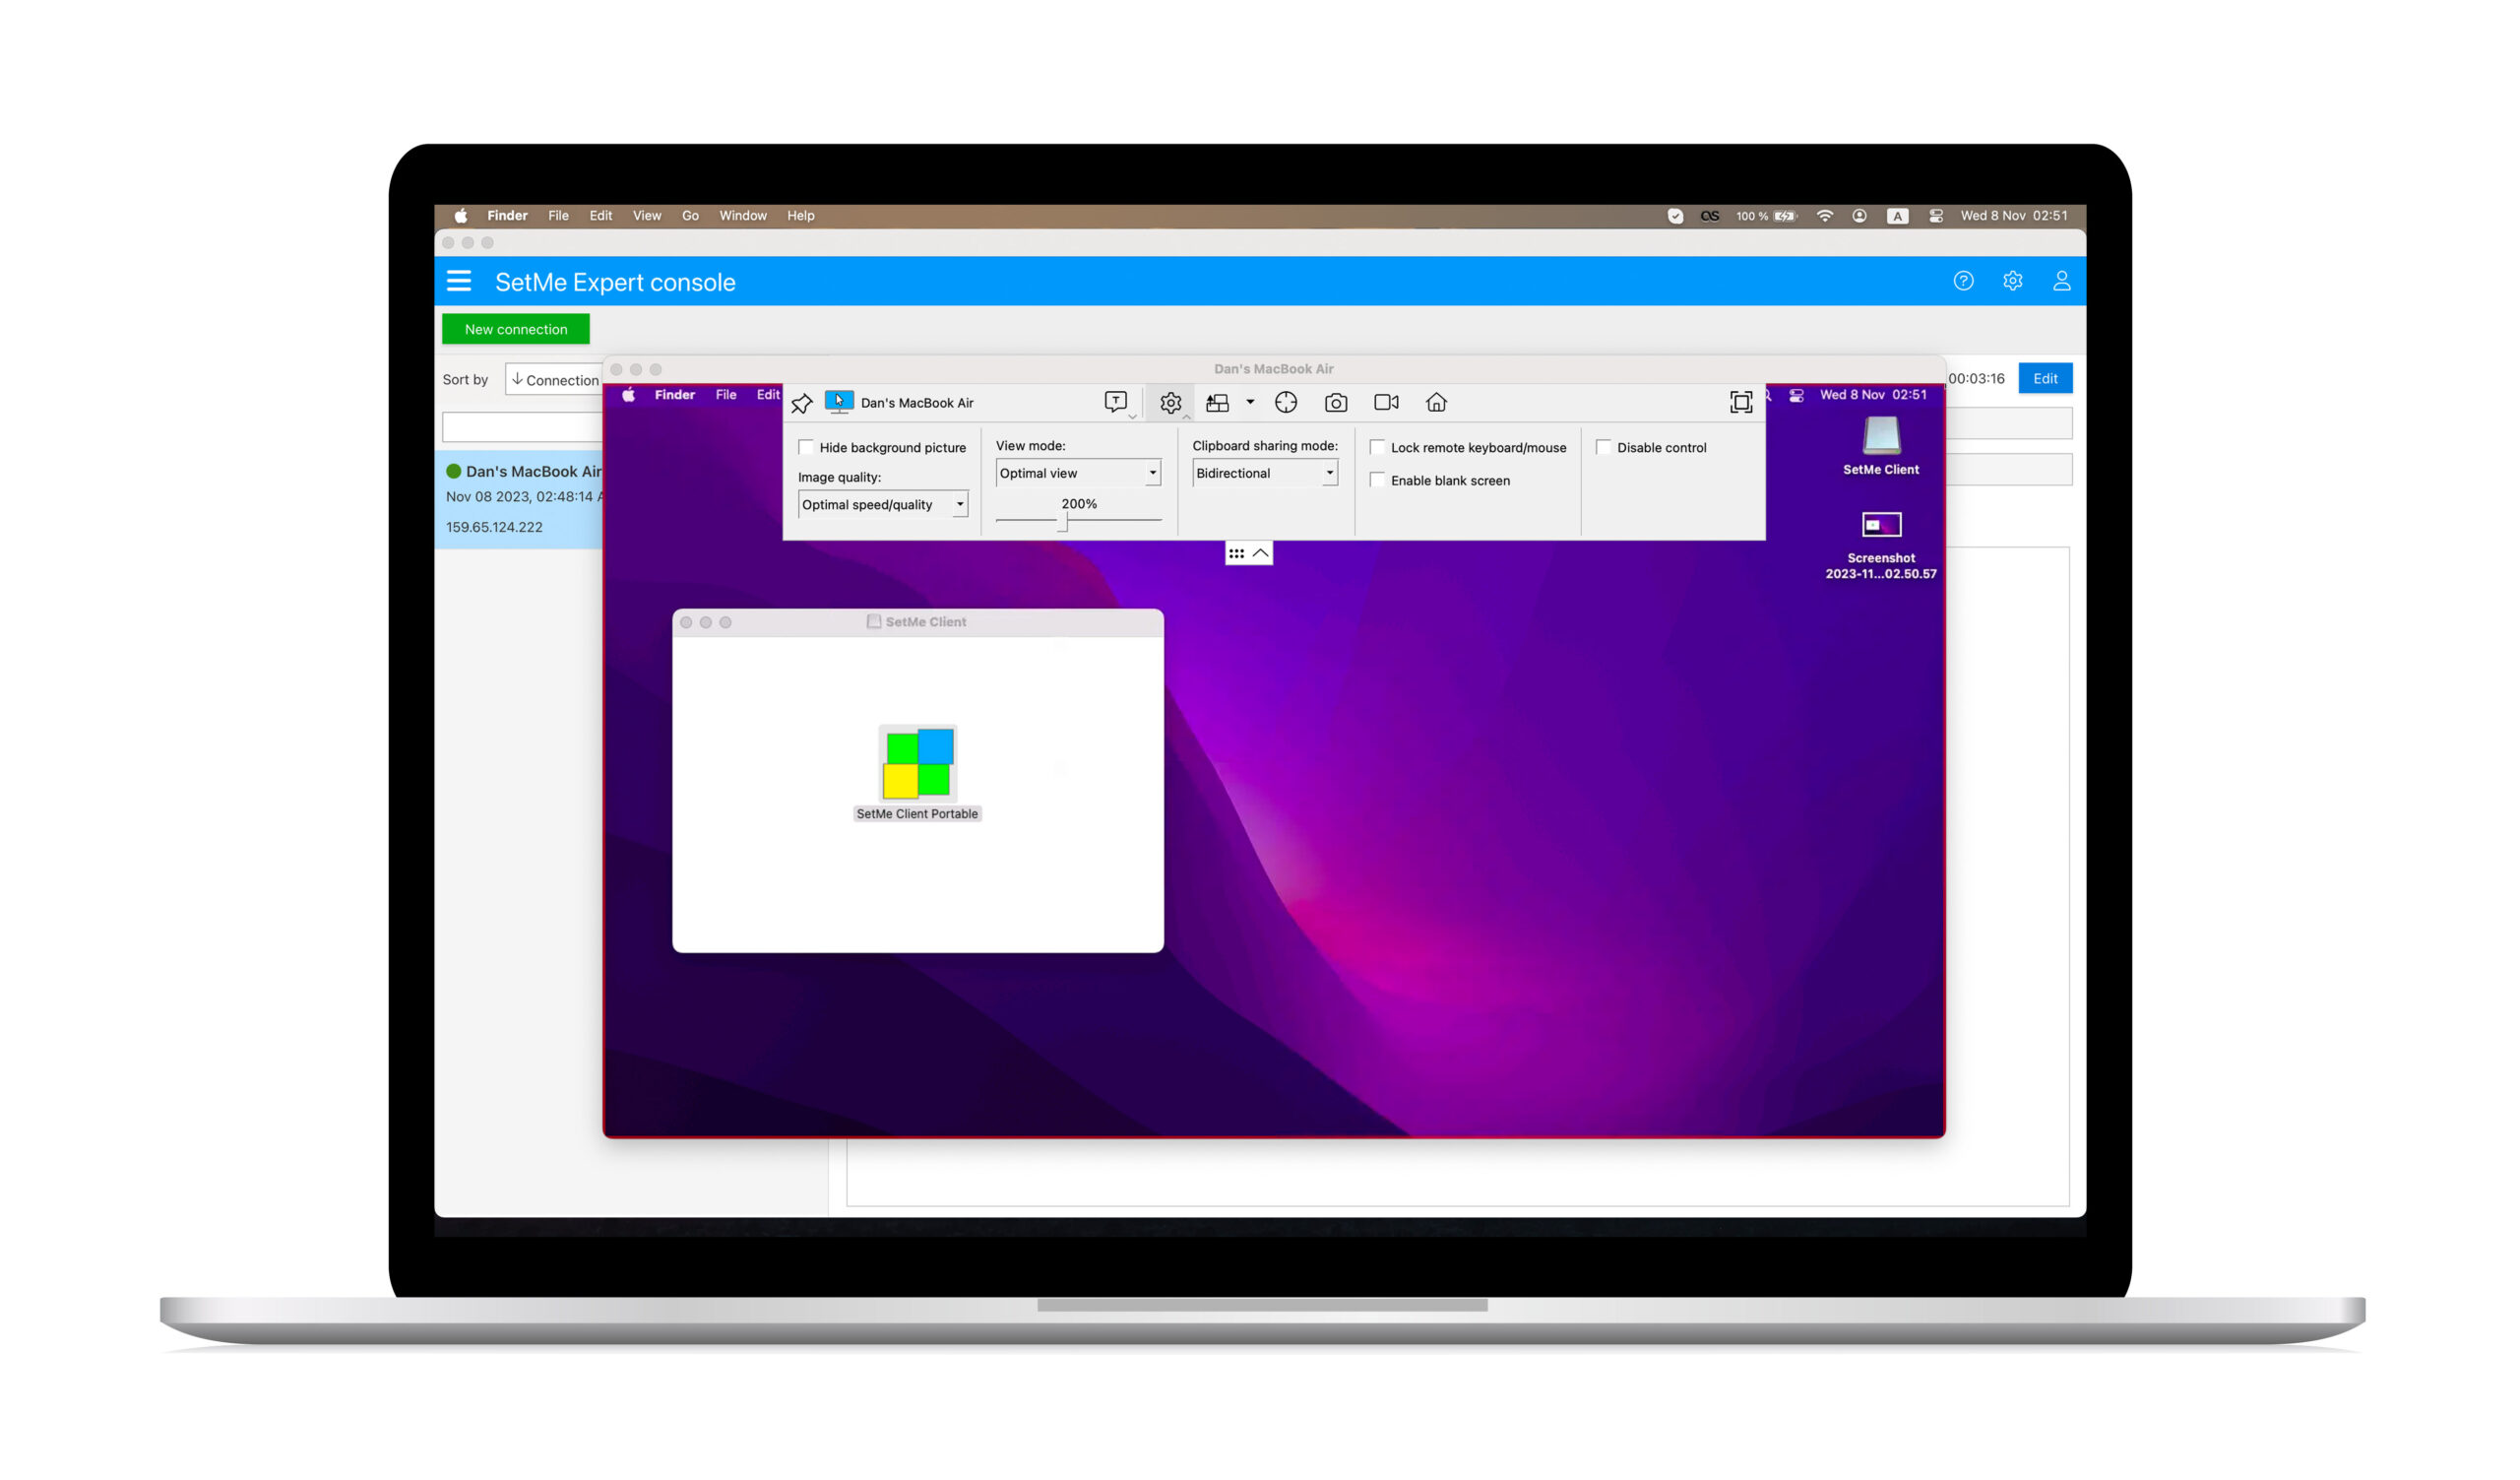The width and height of the screenshot is (2520, 1480).
Task: Click the display/monitor switch icon
Action: pyautogui.click(x=1223, y=402)
